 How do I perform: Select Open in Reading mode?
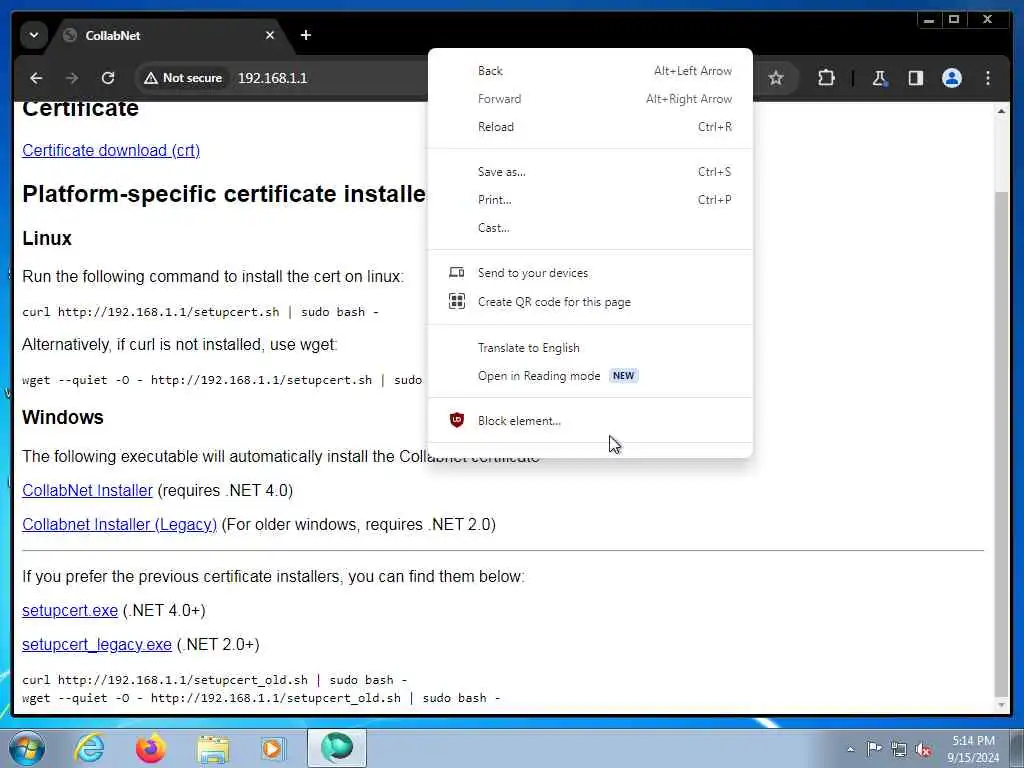click(590, 376)
